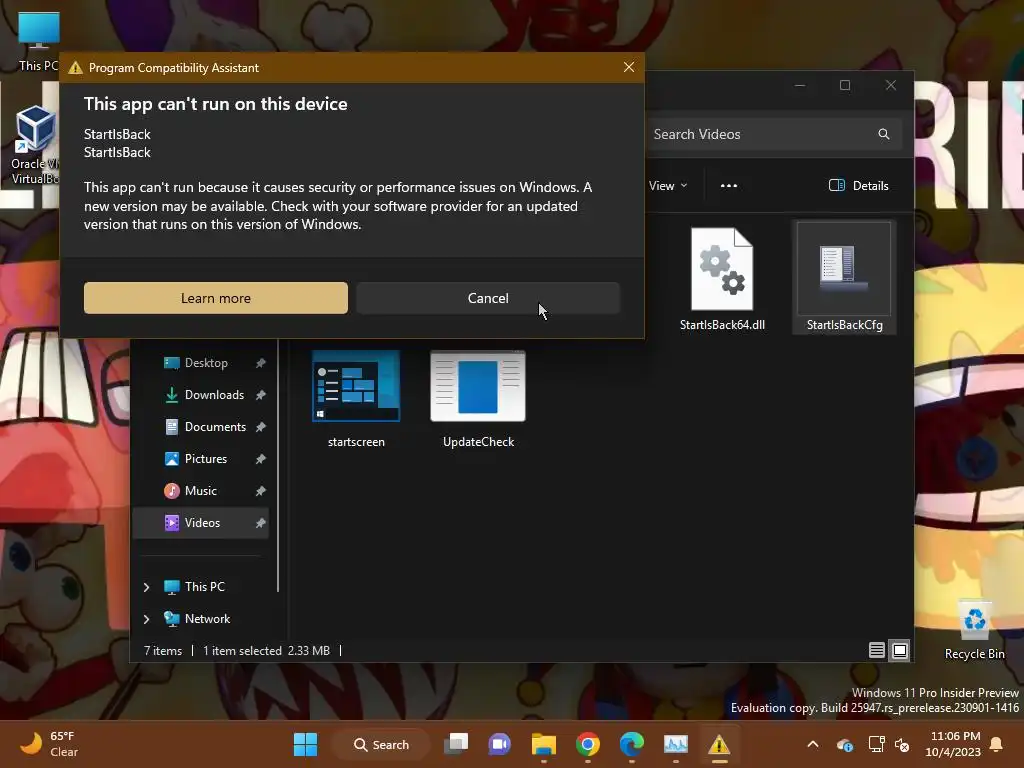
Task: Go to Desktop in the sidebar
Action: (200, 362)
